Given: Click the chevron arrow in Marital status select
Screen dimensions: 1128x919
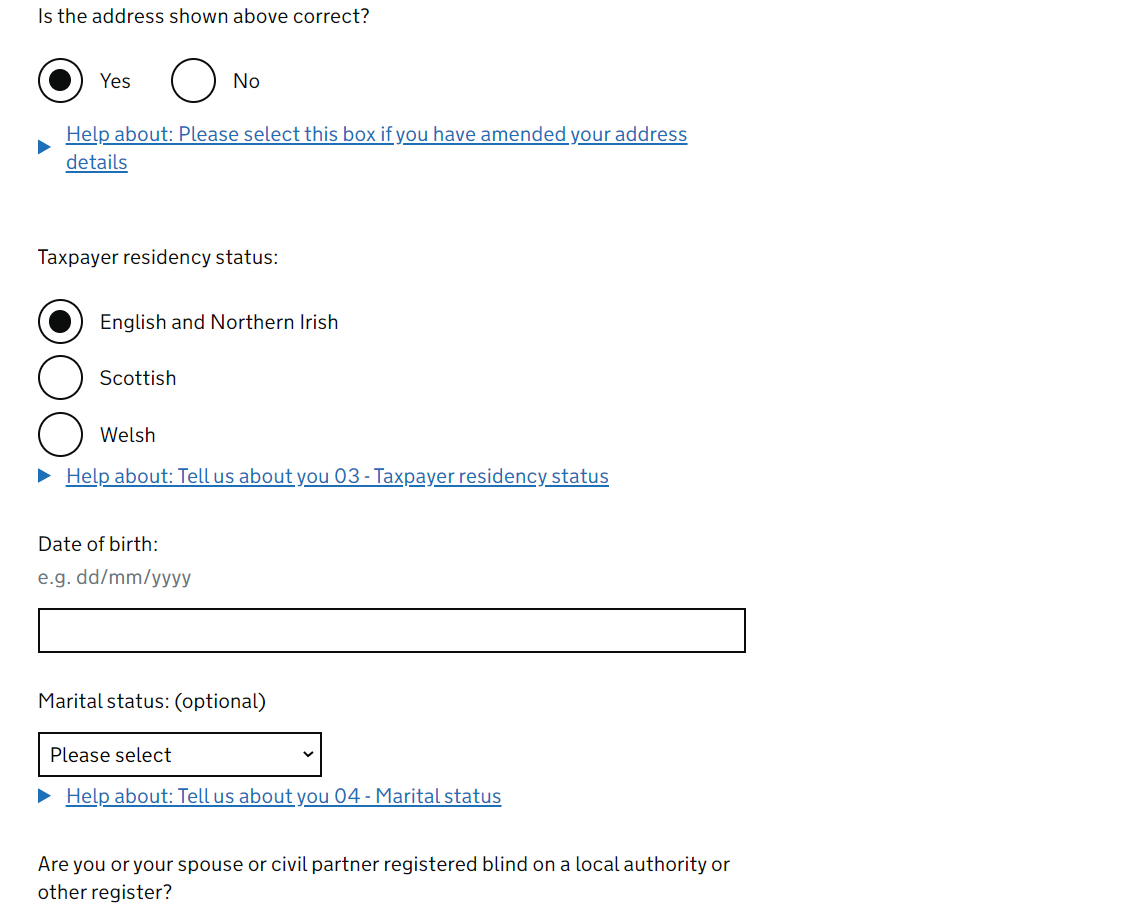Looking at the screenshot, I should tap(308, 754).
